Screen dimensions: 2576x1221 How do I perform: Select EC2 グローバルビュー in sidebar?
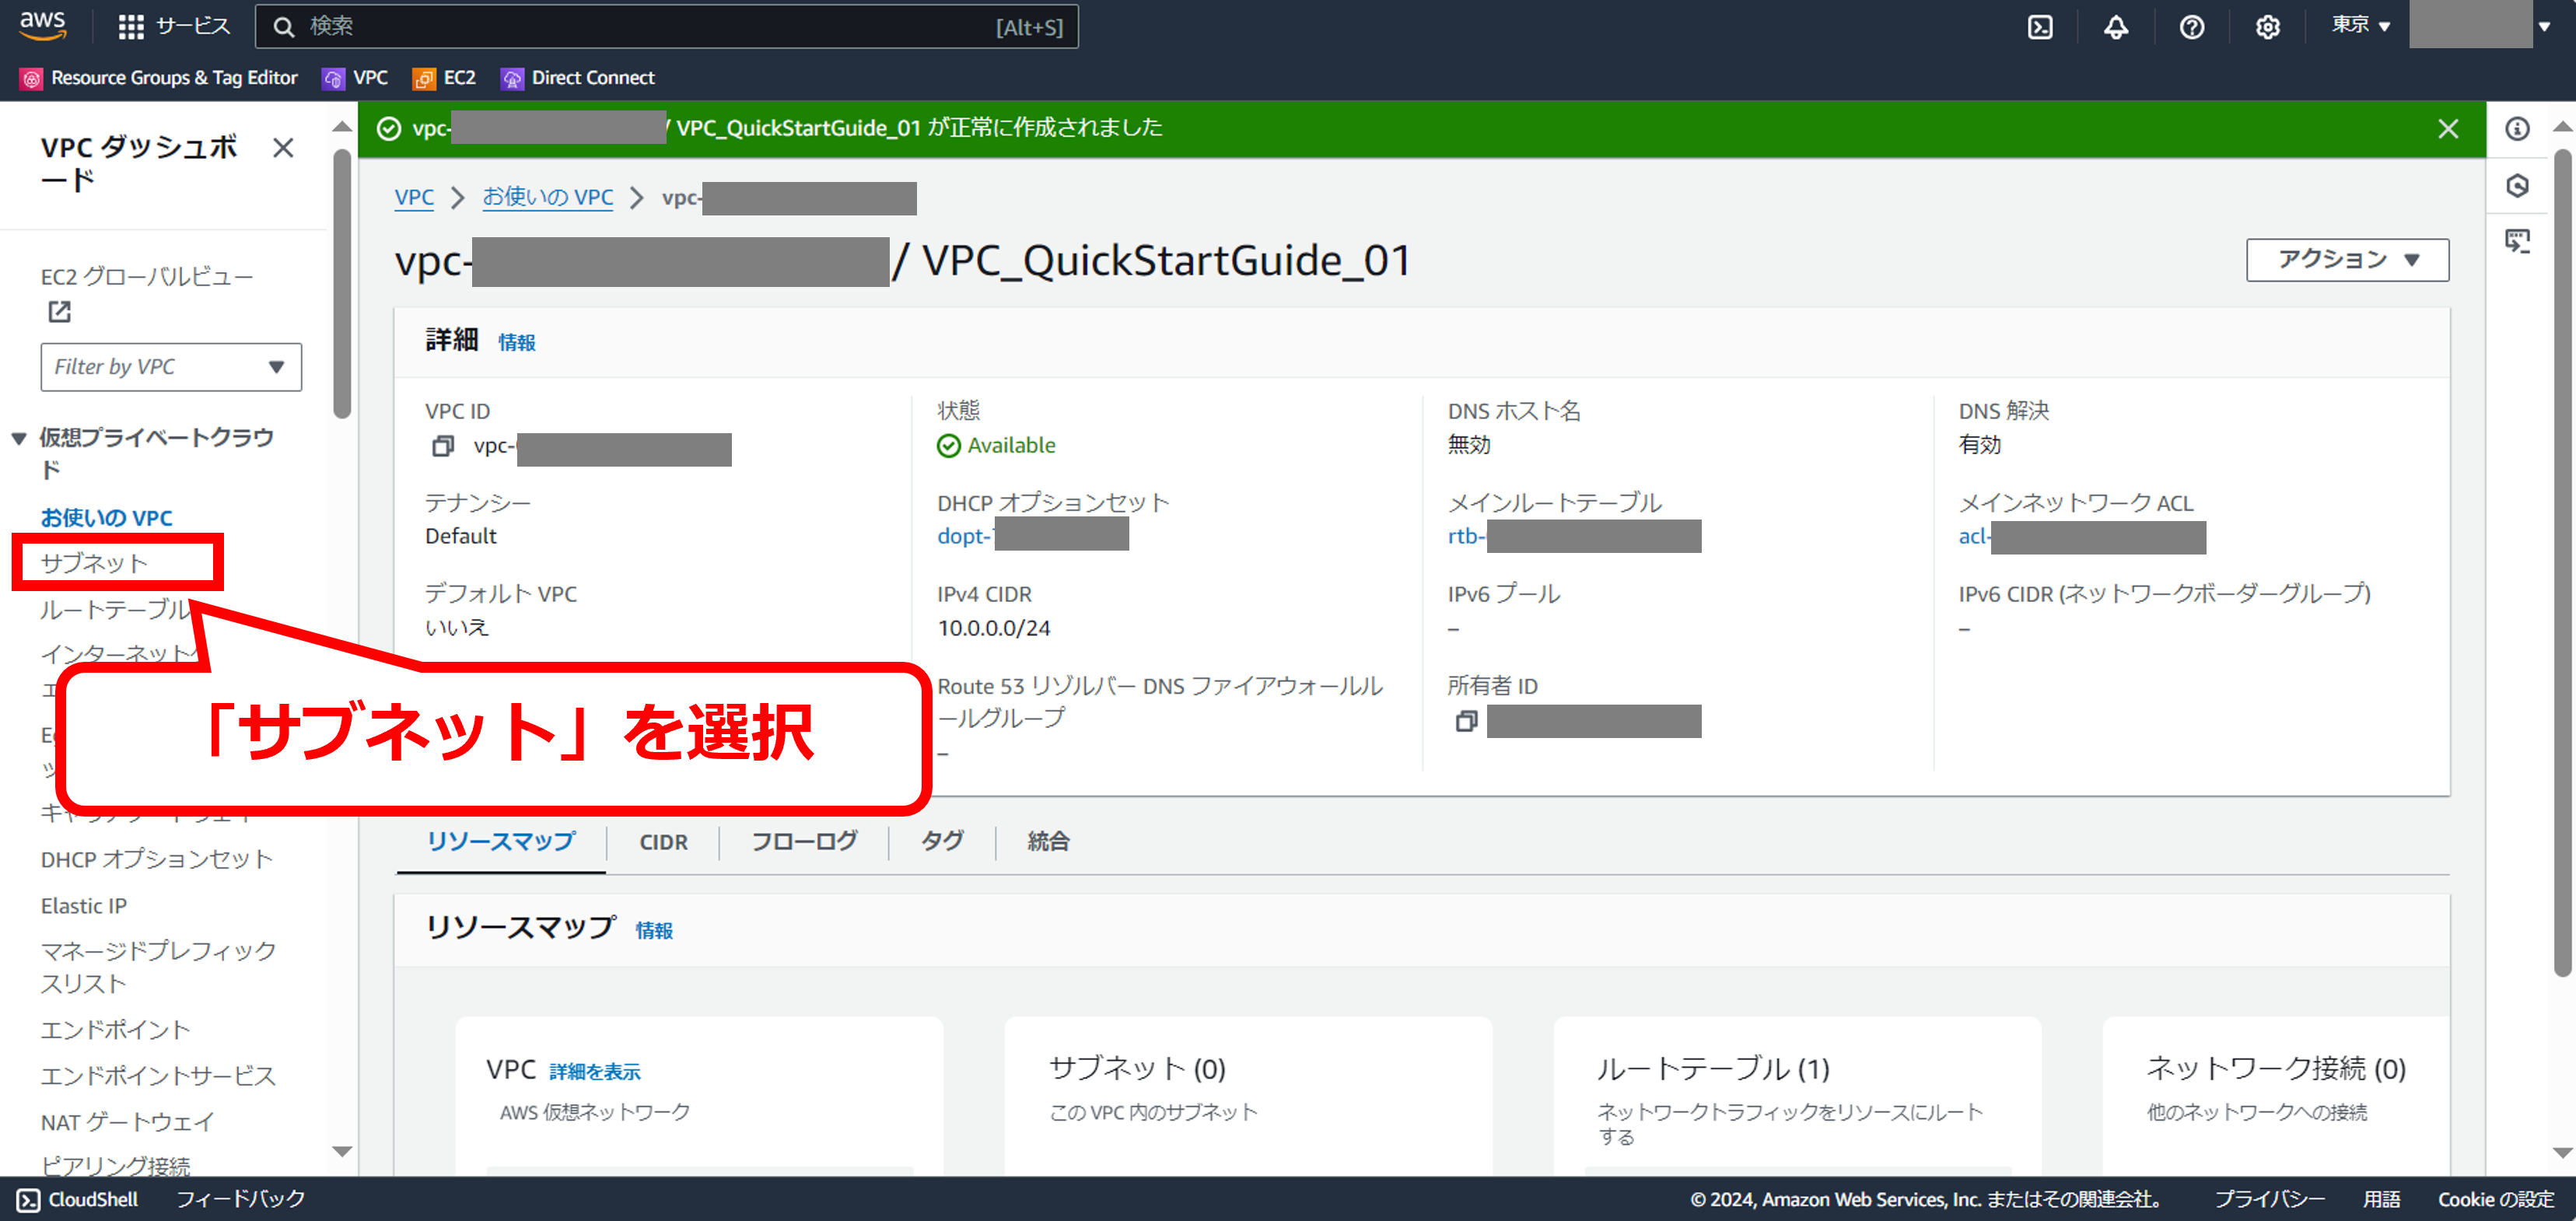click(147, 276)
